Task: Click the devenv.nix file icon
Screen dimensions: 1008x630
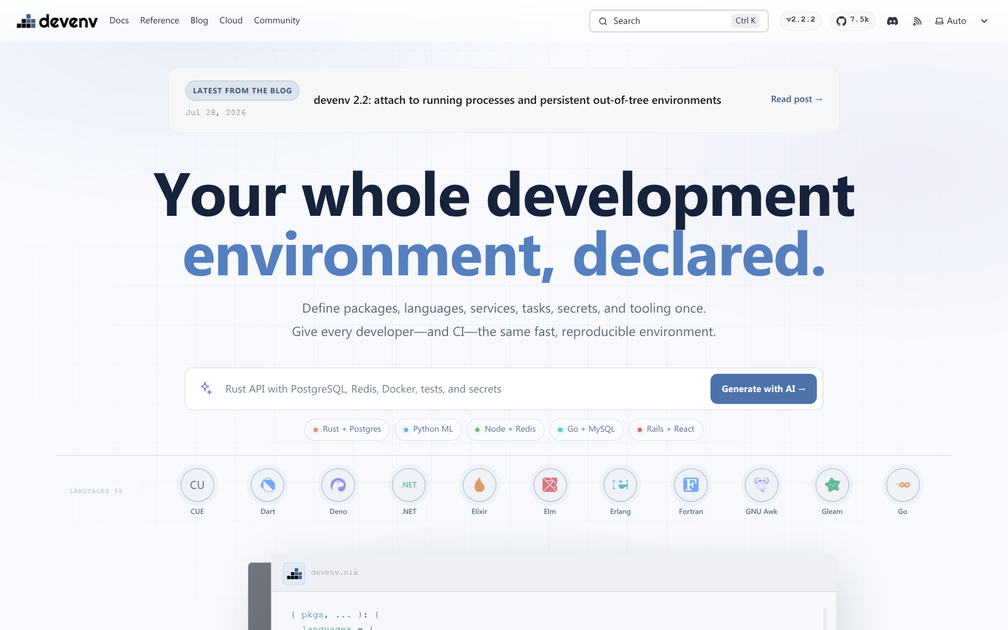Action: point(294,573)
